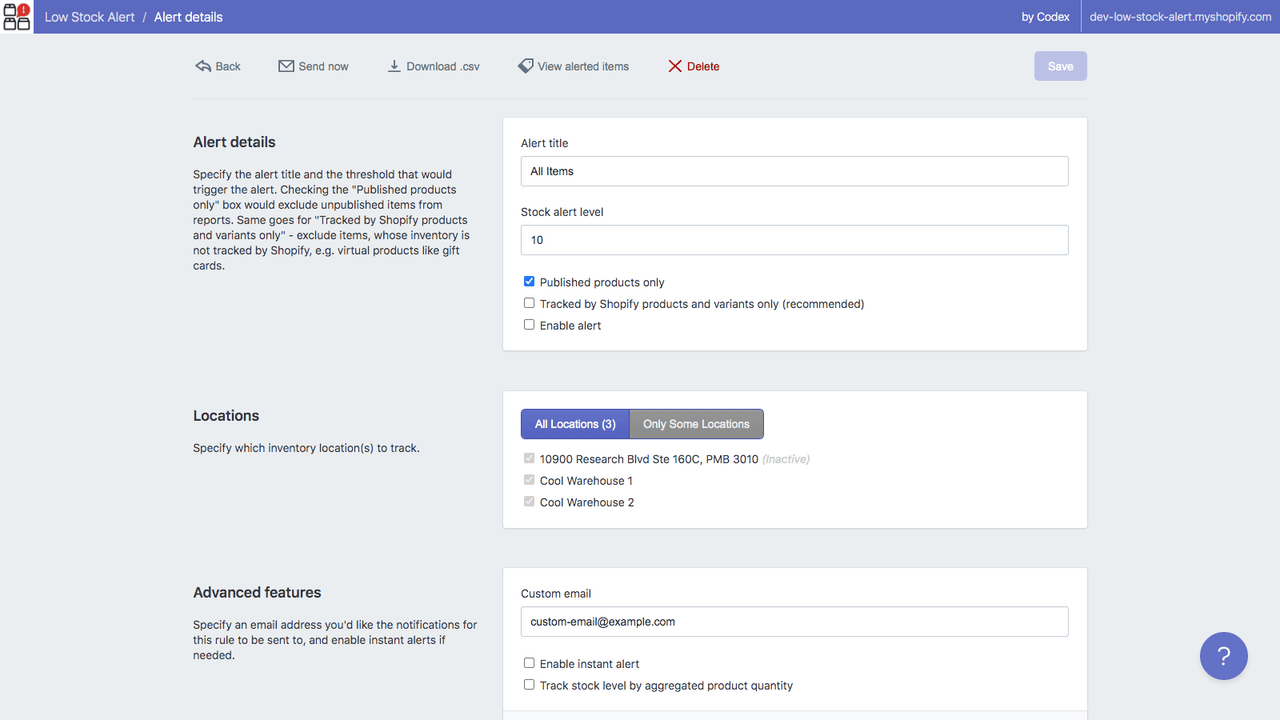The height and width of the screenshot is (720, 1280).
Task: Click the (Inactive) label text
Action: 786,459
